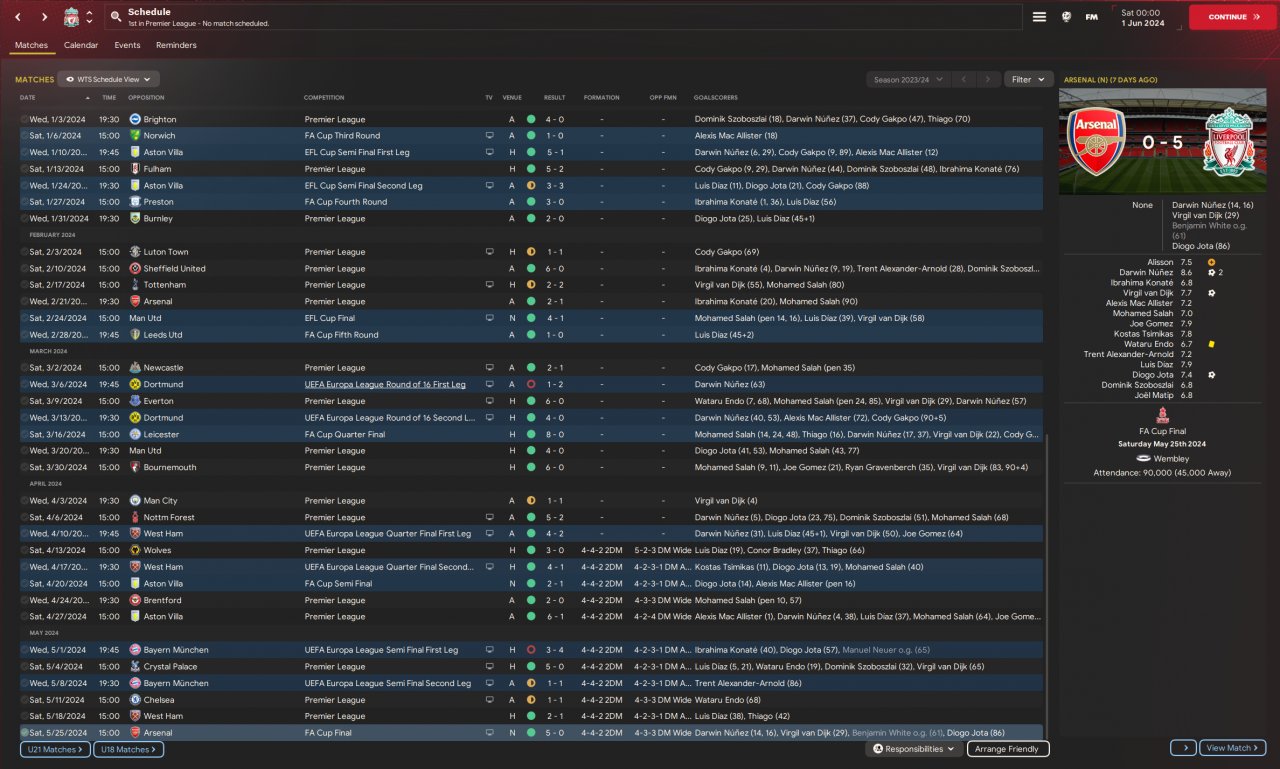Switch to the Calendar tab
The height and width of the screenshot is (769, 1280).
tap(81, 45)
